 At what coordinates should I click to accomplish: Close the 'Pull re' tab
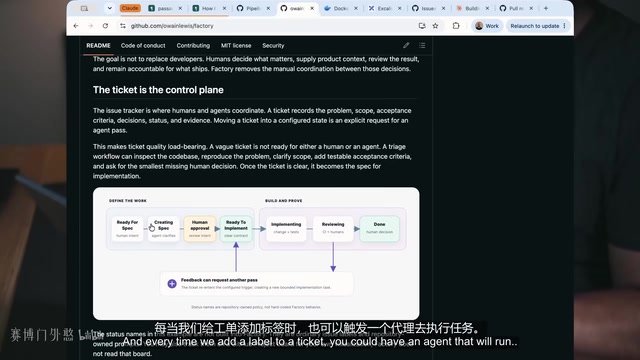click(x=531, y=8)
